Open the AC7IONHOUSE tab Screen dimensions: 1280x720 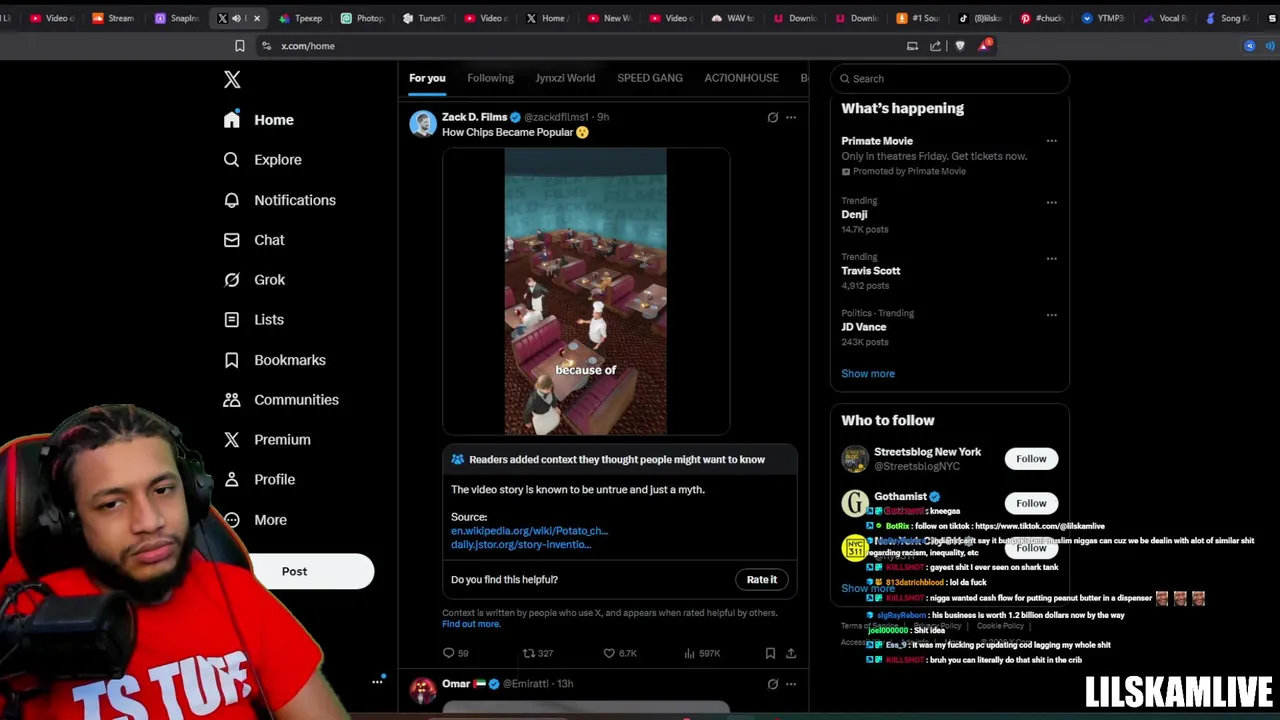pos(741,78)
